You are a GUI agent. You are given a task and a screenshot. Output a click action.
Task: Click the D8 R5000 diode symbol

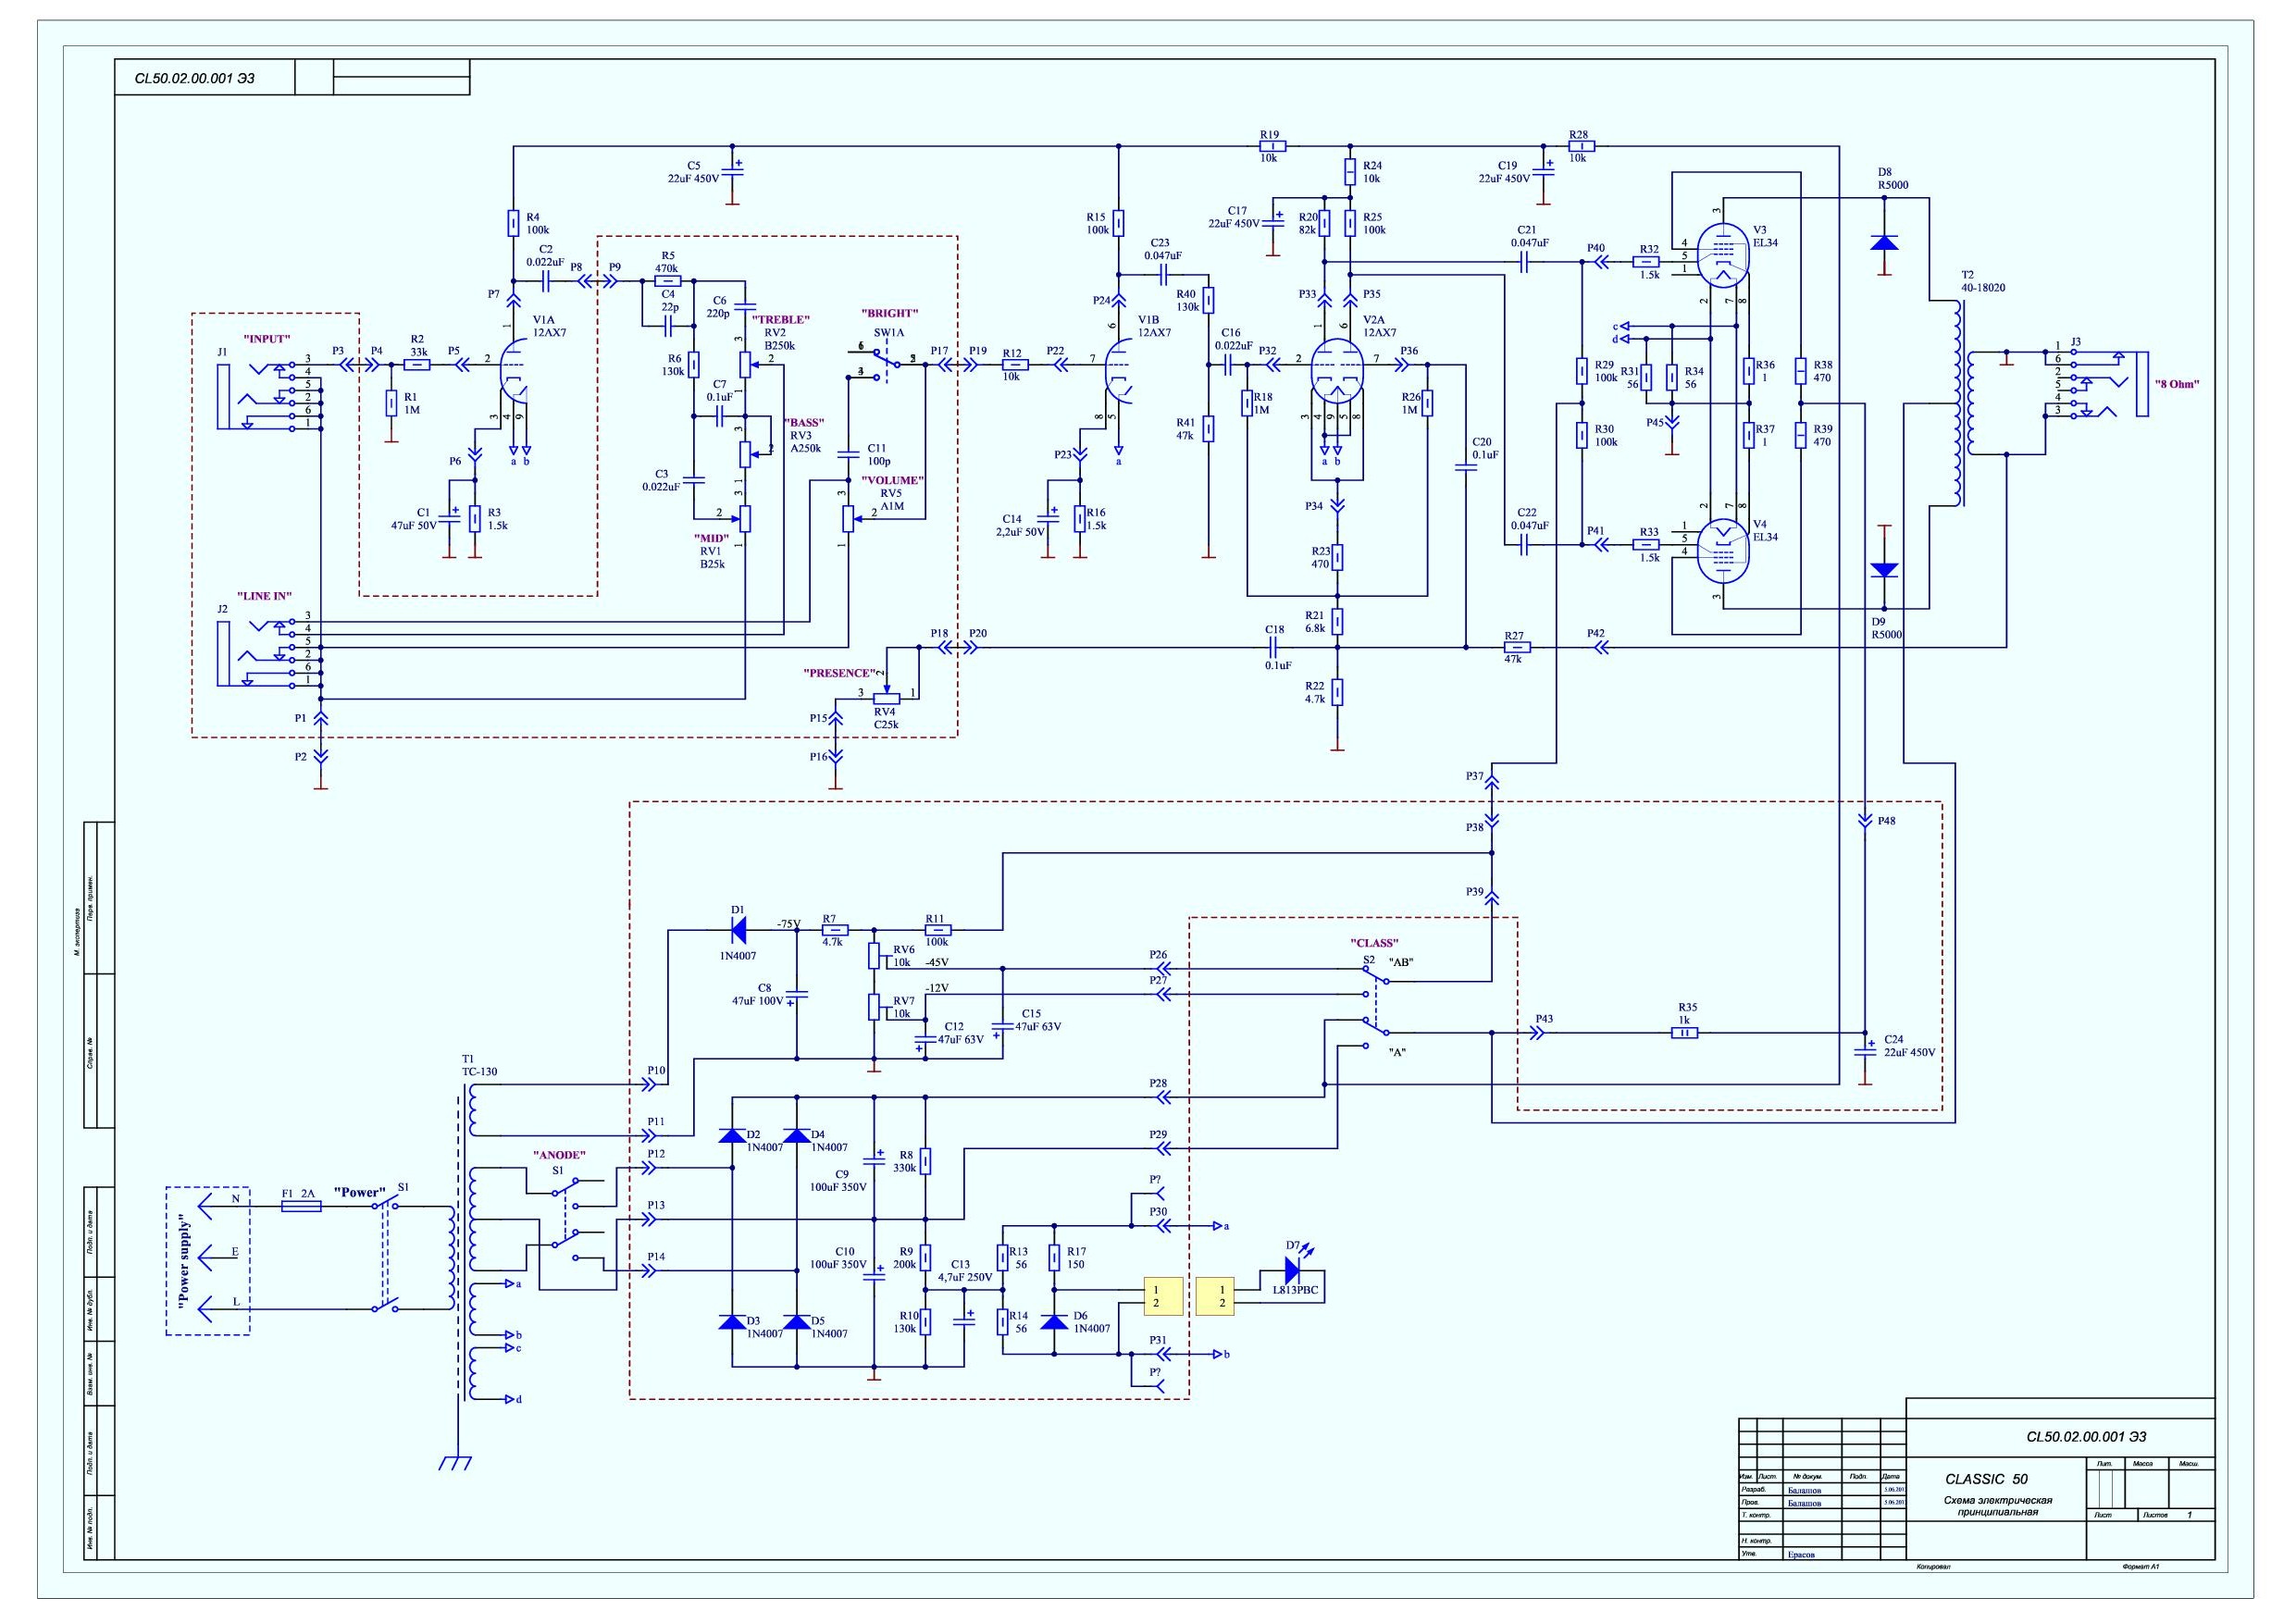[x=1884, y=242]
